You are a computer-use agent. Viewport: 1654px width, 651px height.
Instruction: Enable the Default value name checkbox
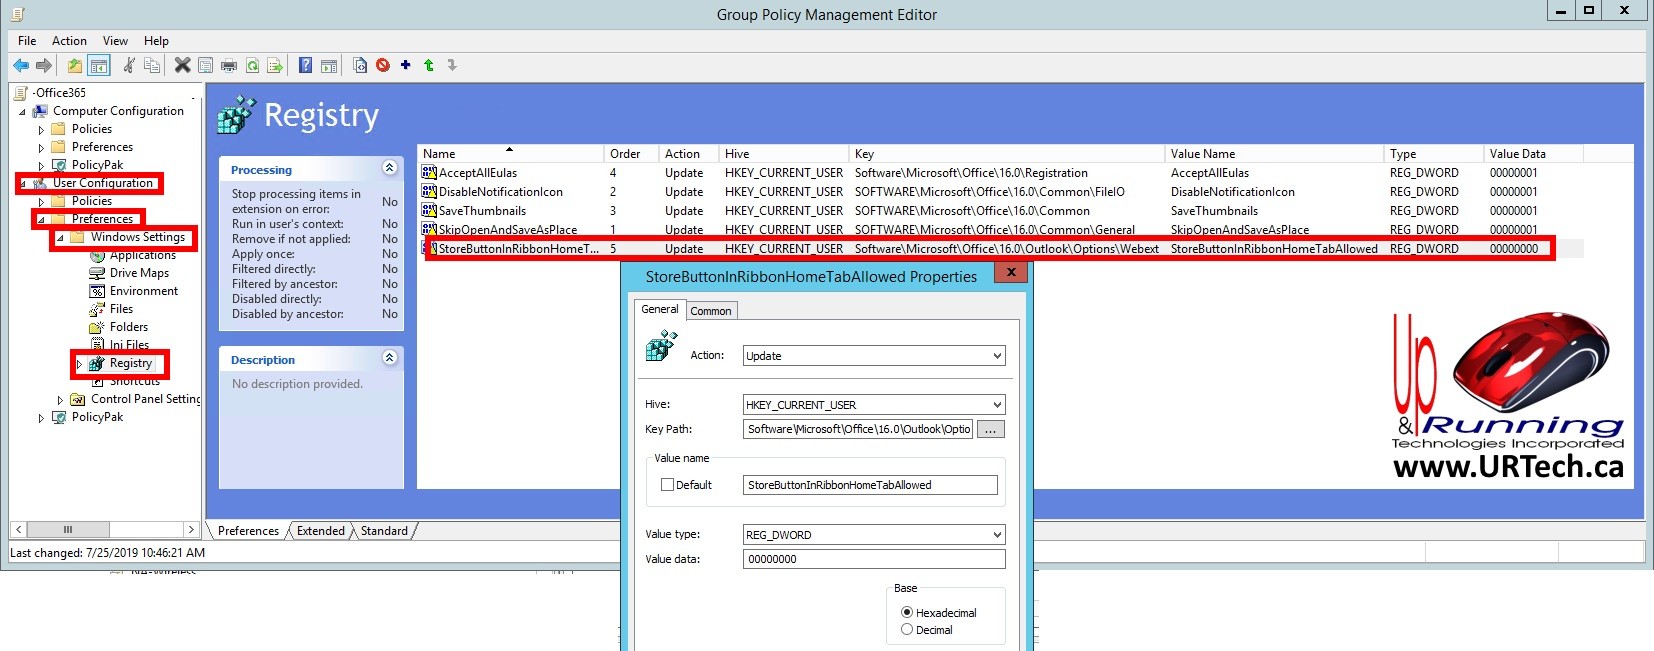(667, 485)
